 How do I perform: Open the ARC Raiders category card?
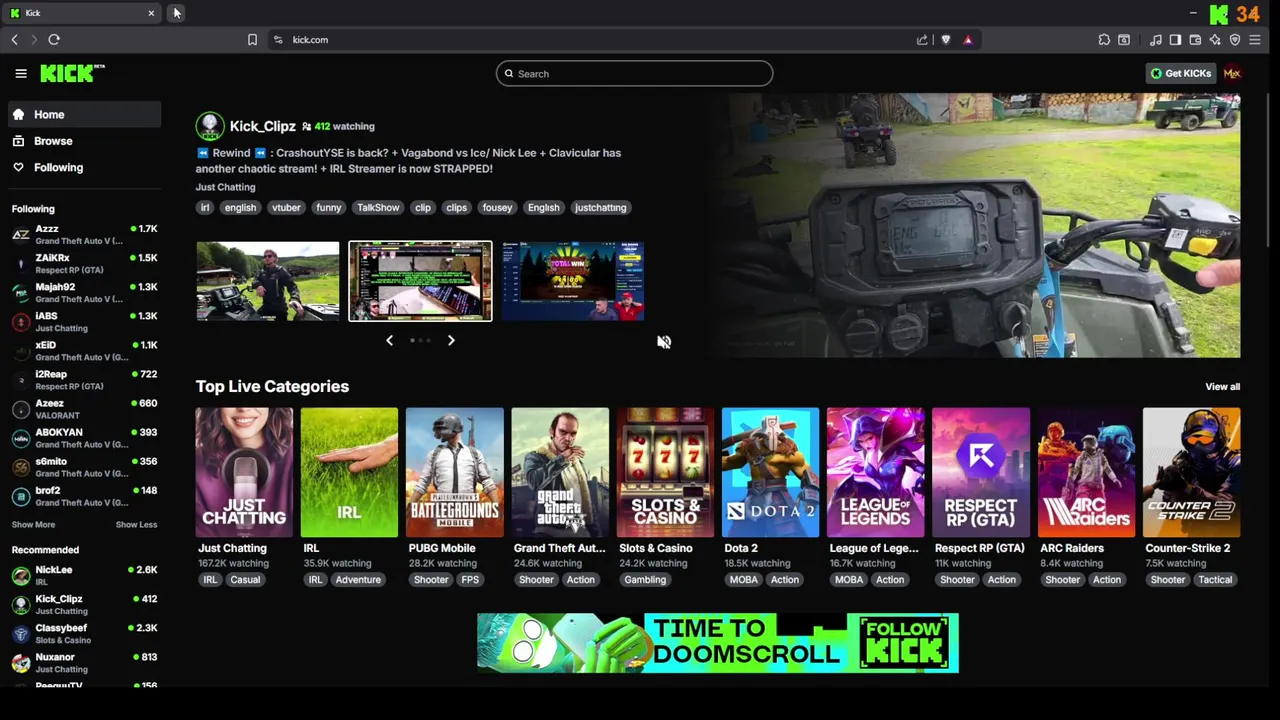pos(1086,472)
